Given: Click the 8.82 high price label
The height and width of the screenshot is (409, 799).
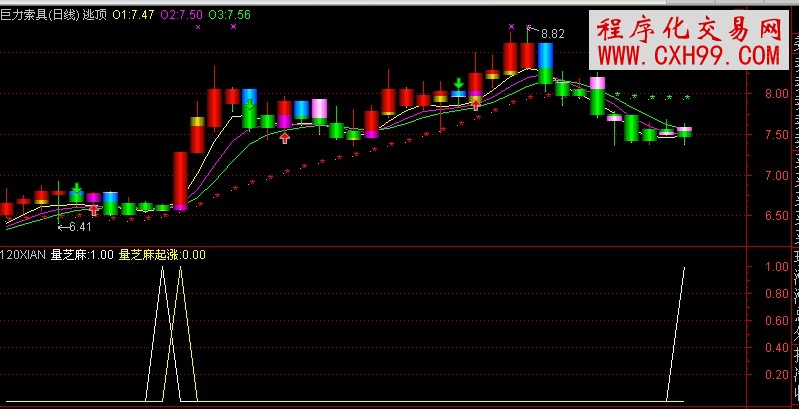Looking at the screenshot, I should (552, 34).
